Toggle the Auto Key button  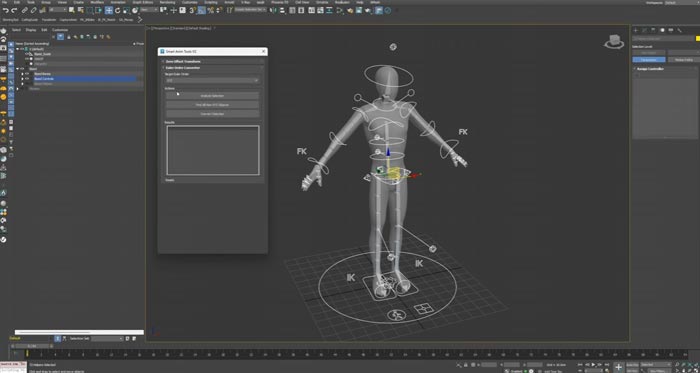point(632,365)
